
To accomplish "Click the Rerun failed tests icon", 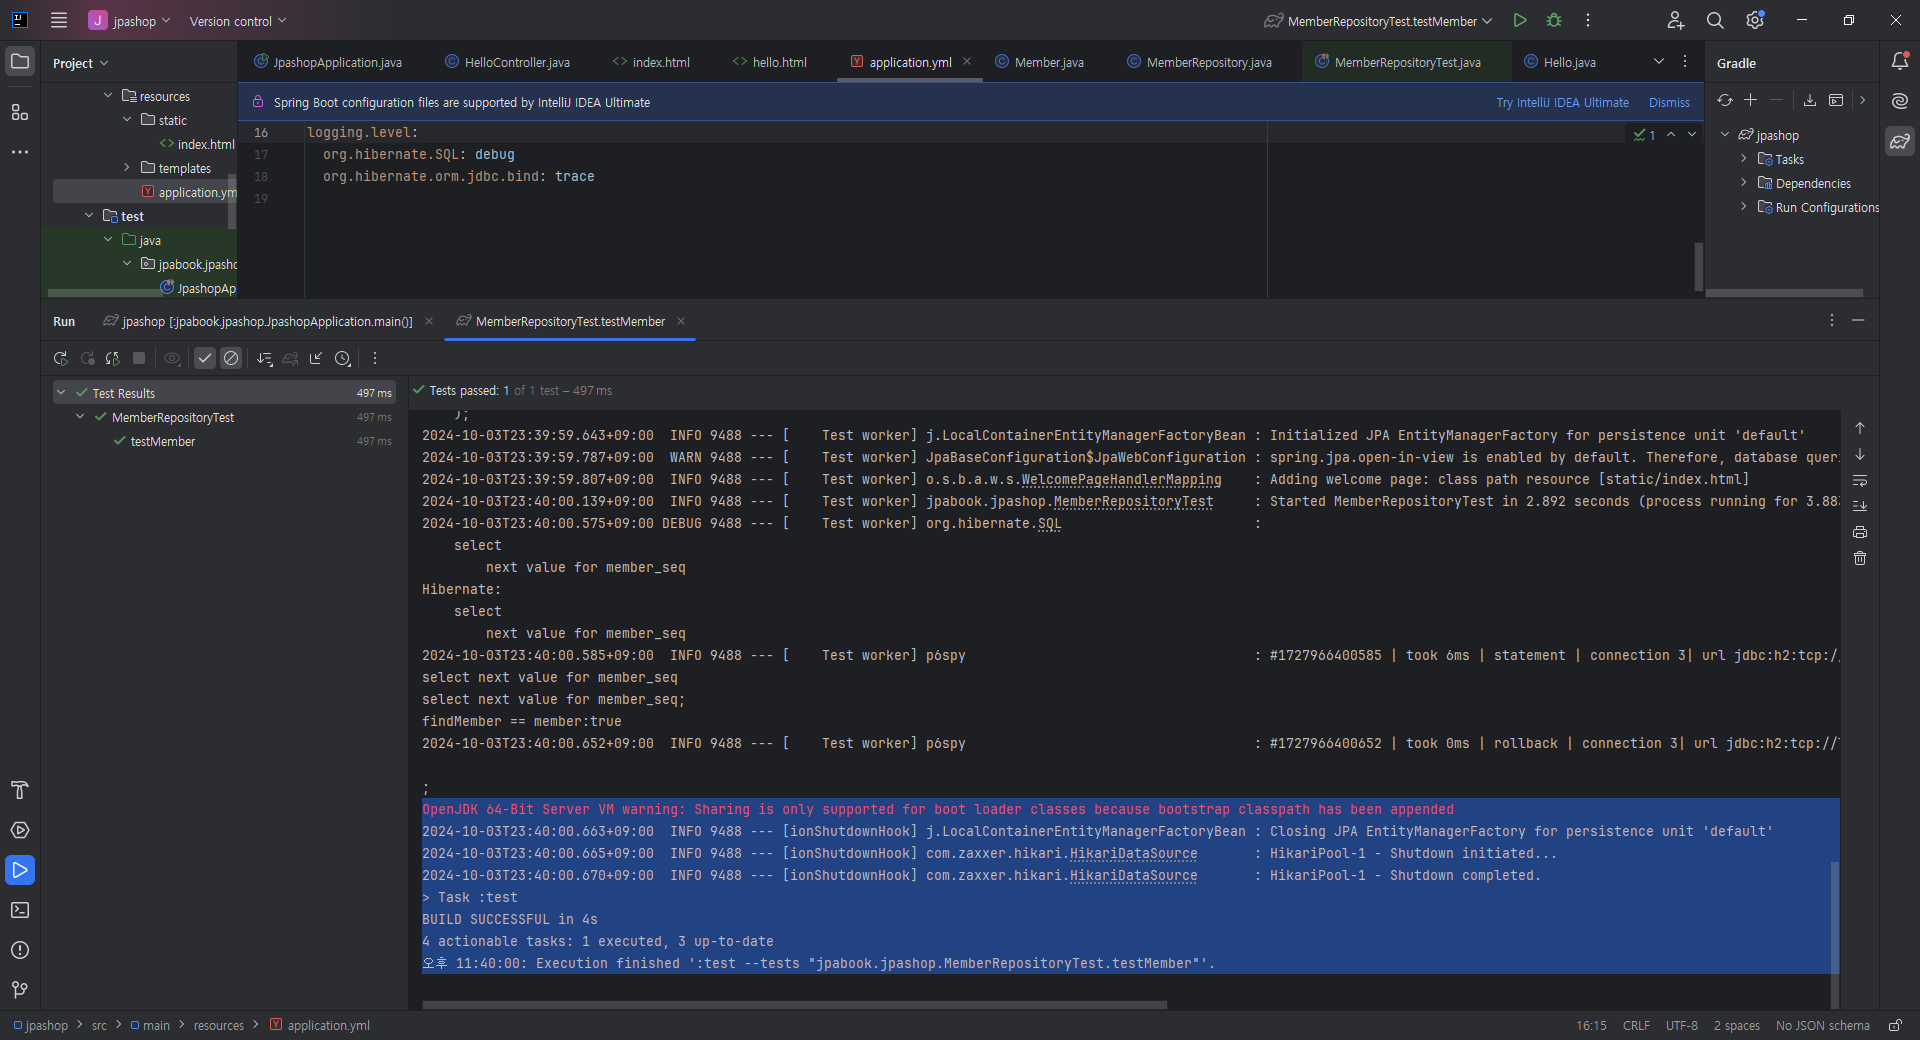I will pyautogui.click(x=88, y=358).
